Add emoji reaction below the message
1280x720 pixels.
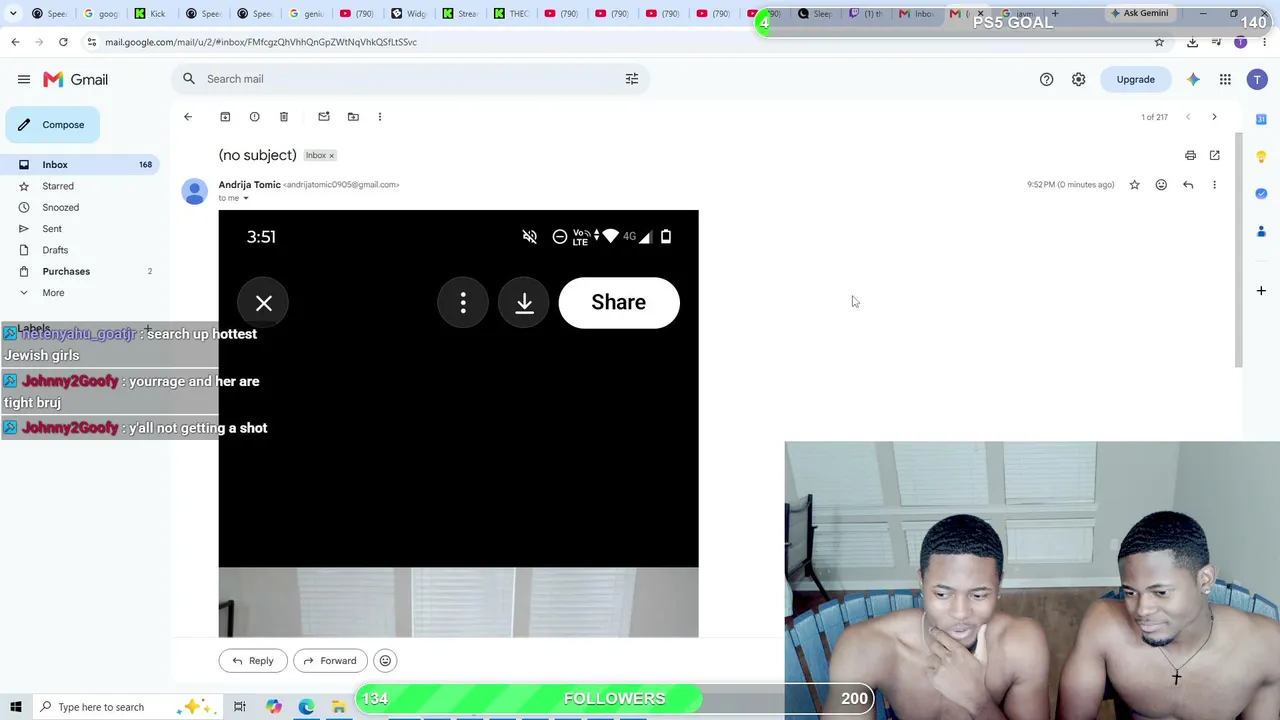pos(385,661)
